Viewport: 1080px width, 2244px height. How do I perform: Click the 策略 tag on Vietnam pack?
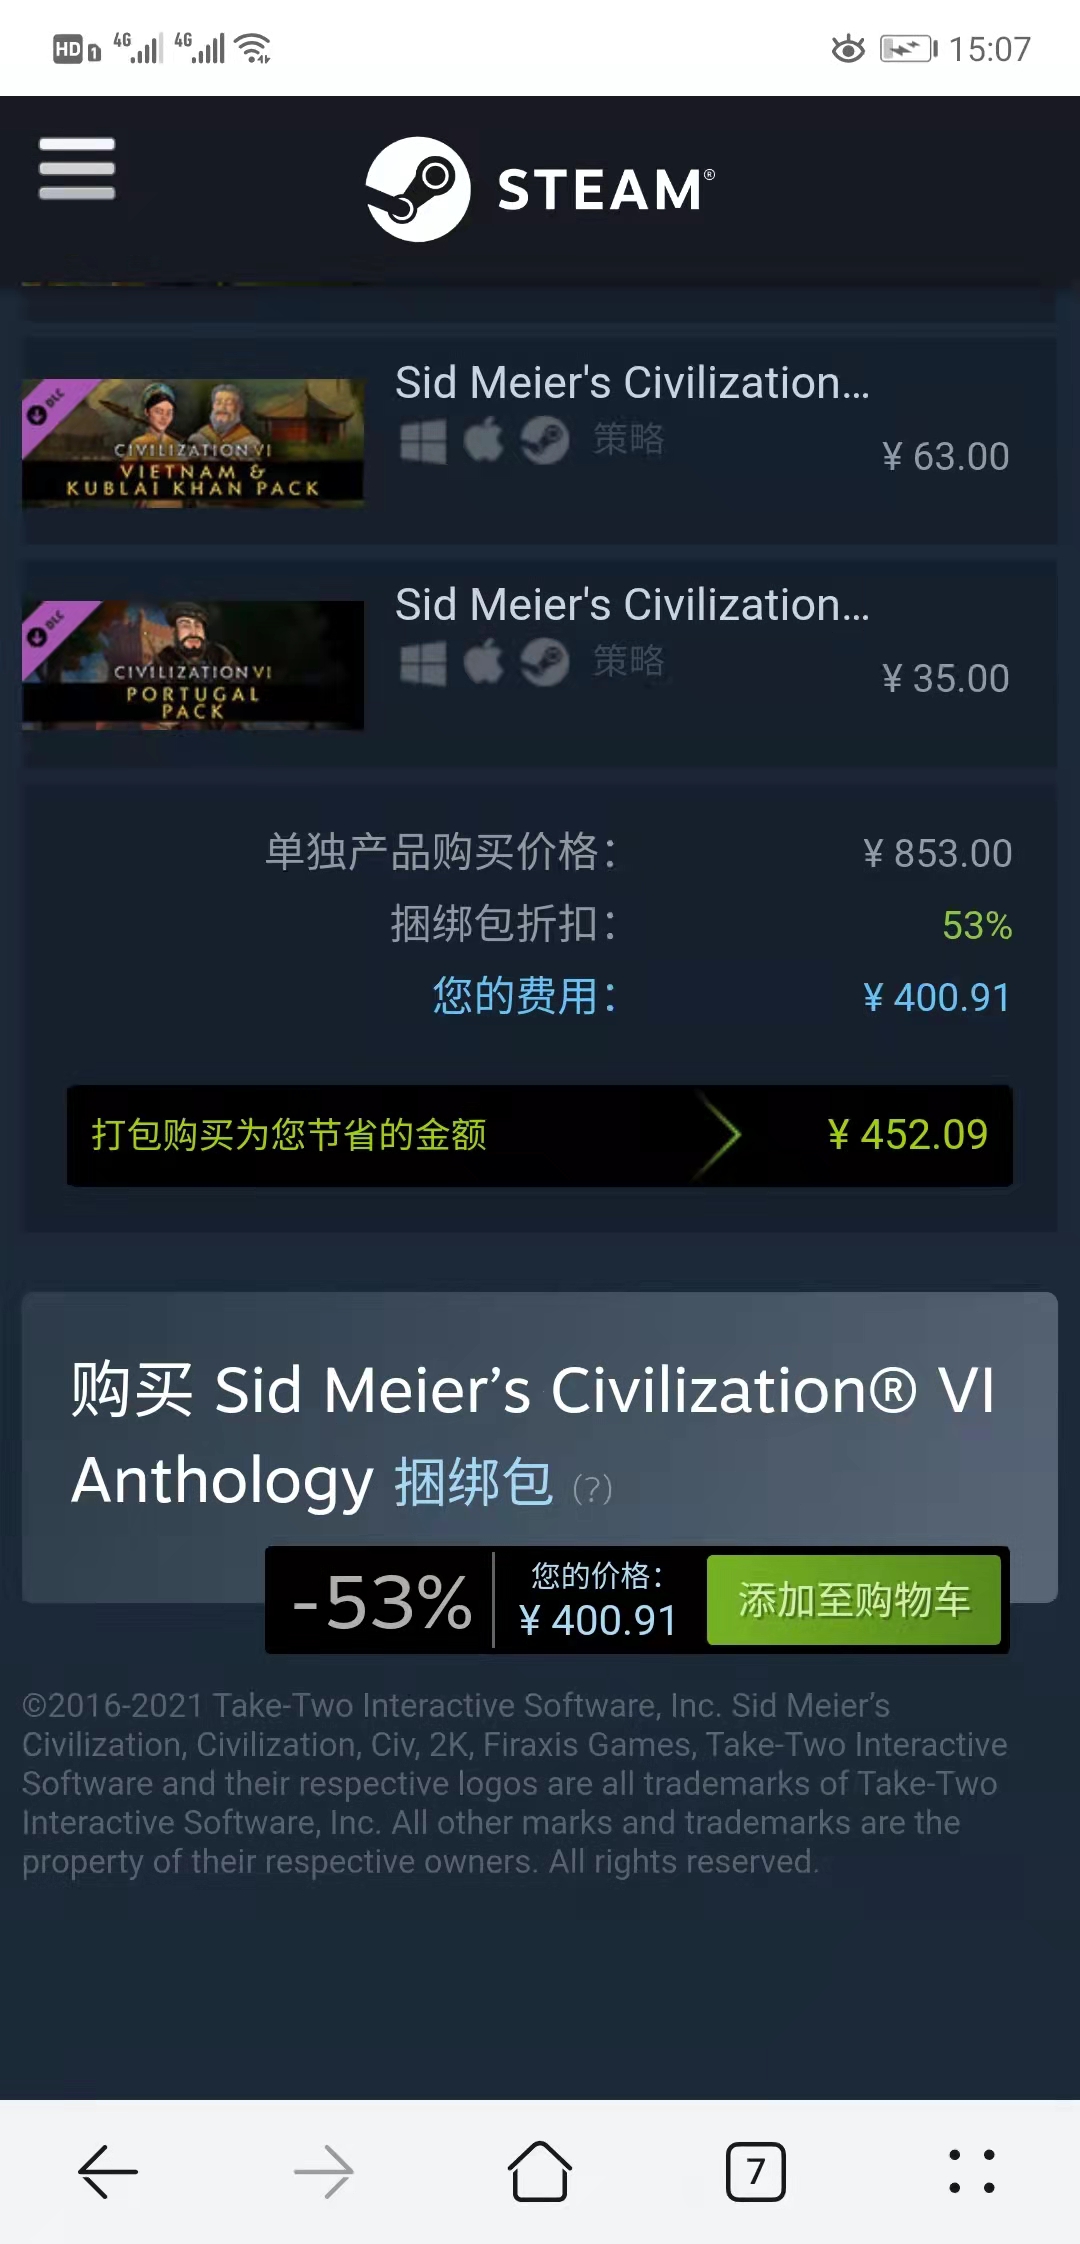click(628, 439)
